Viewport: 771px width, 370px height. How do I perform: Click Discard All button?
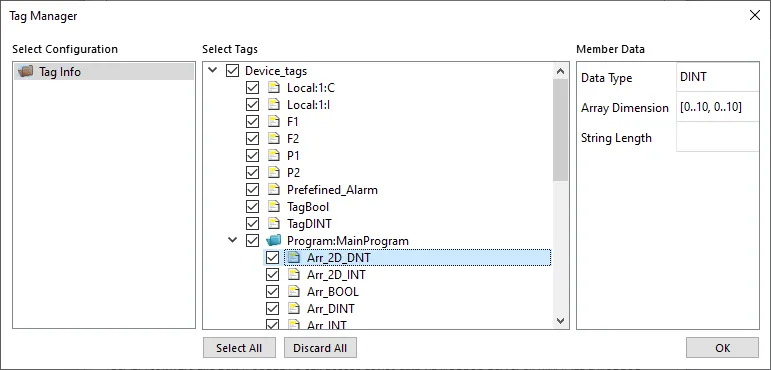coord(320,348)
